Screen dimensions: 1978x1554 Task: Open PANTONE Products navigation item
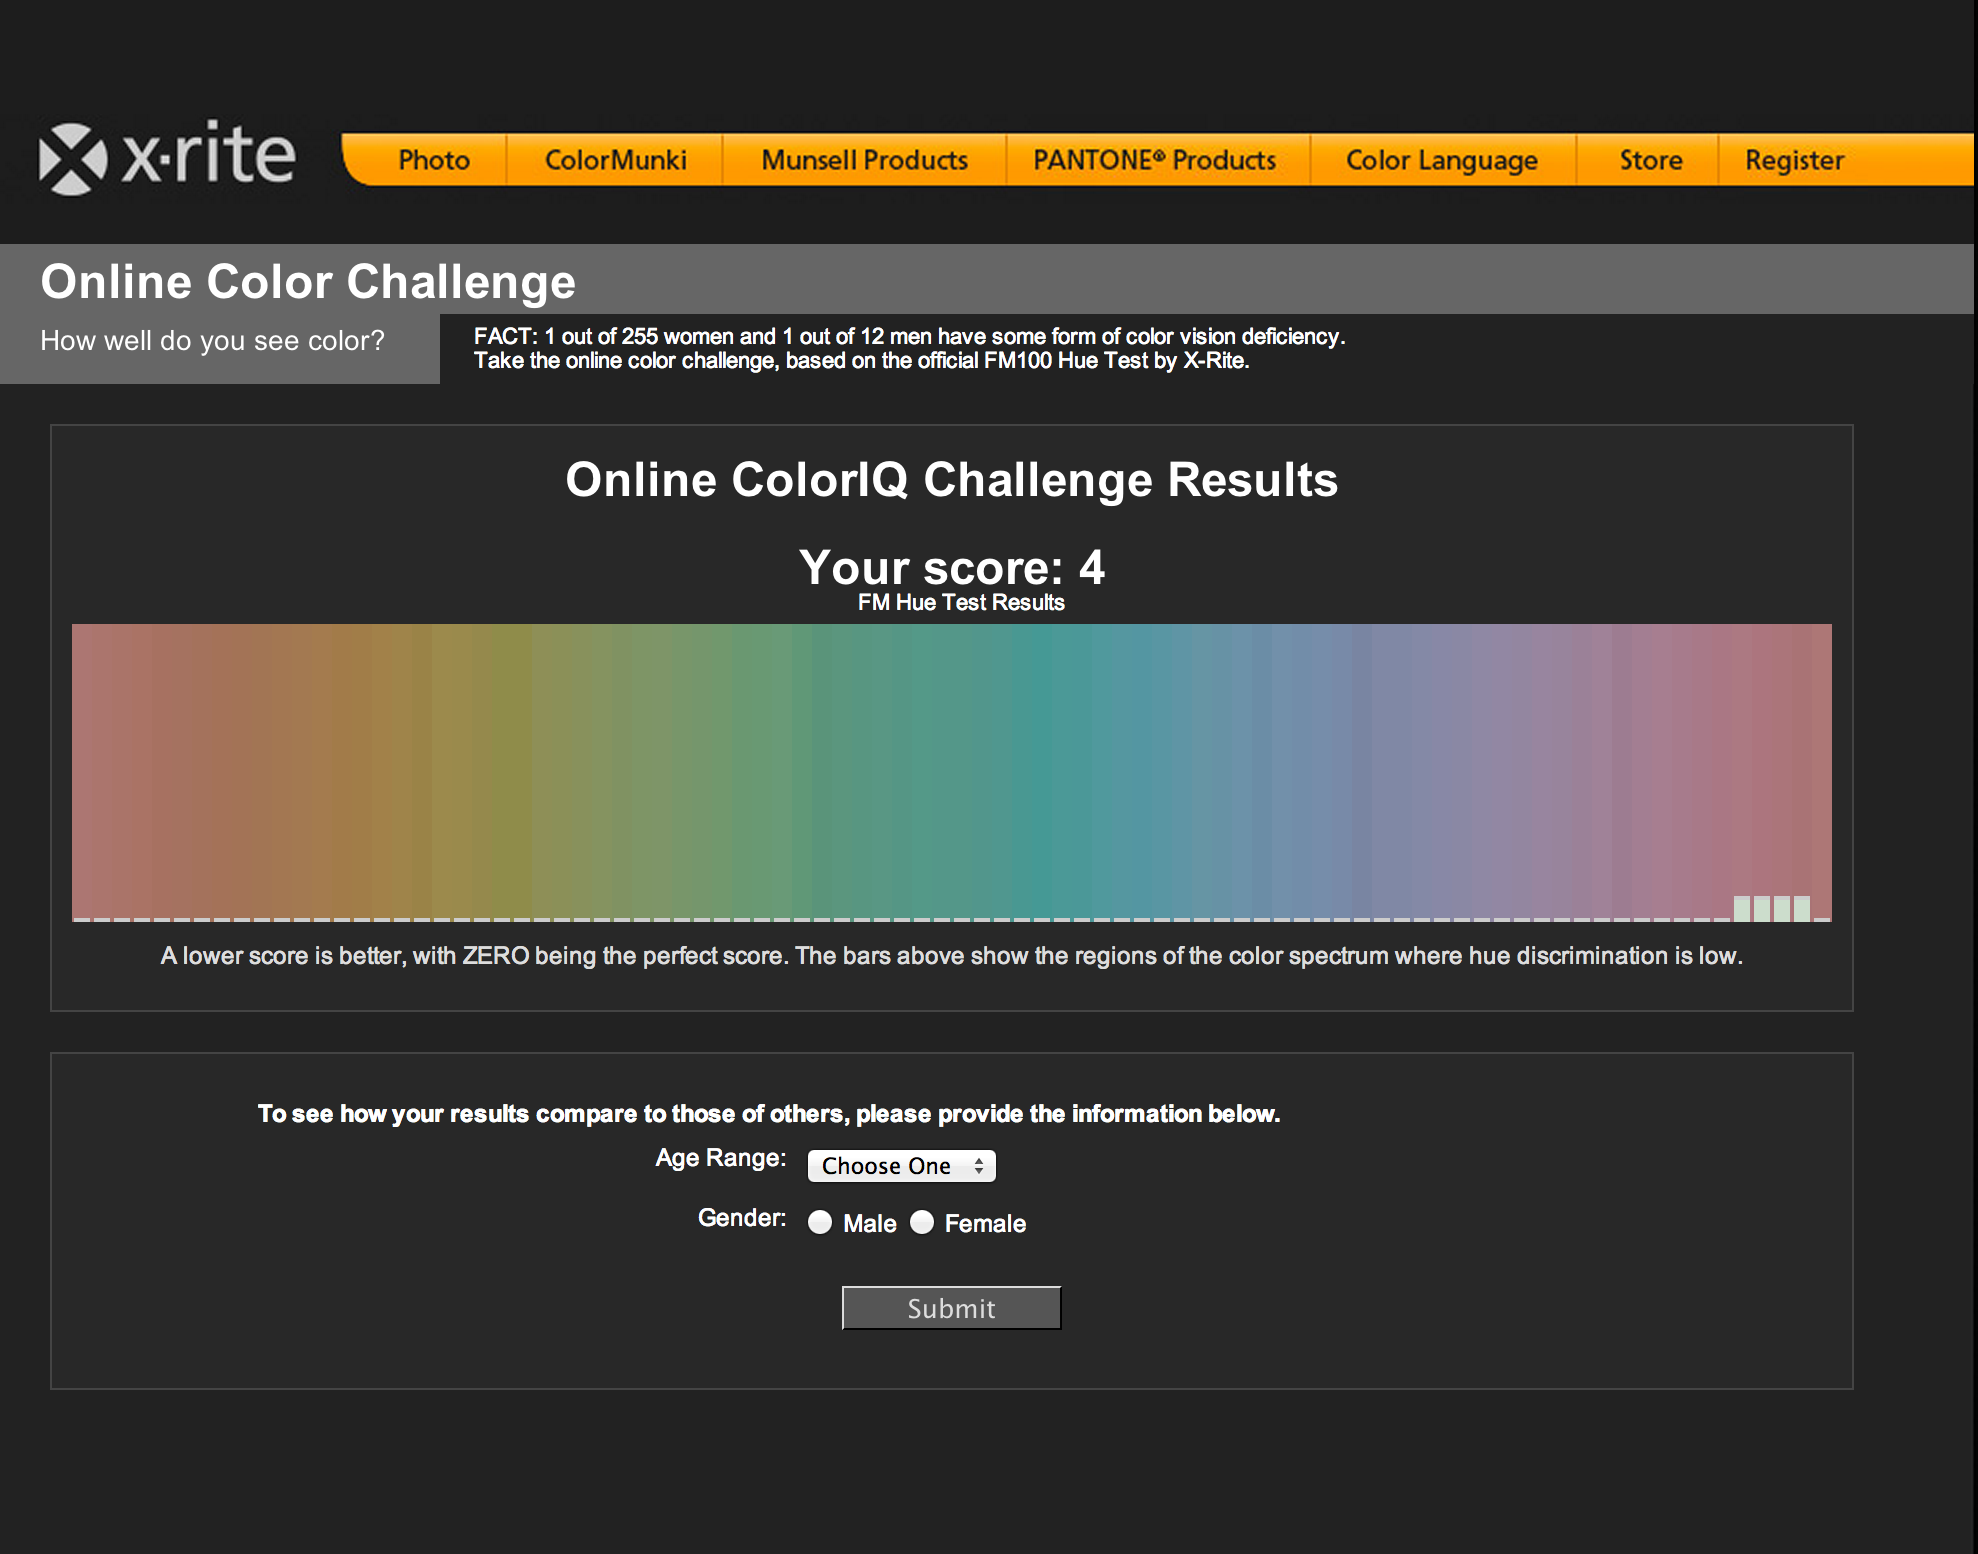click(1154, 160)
